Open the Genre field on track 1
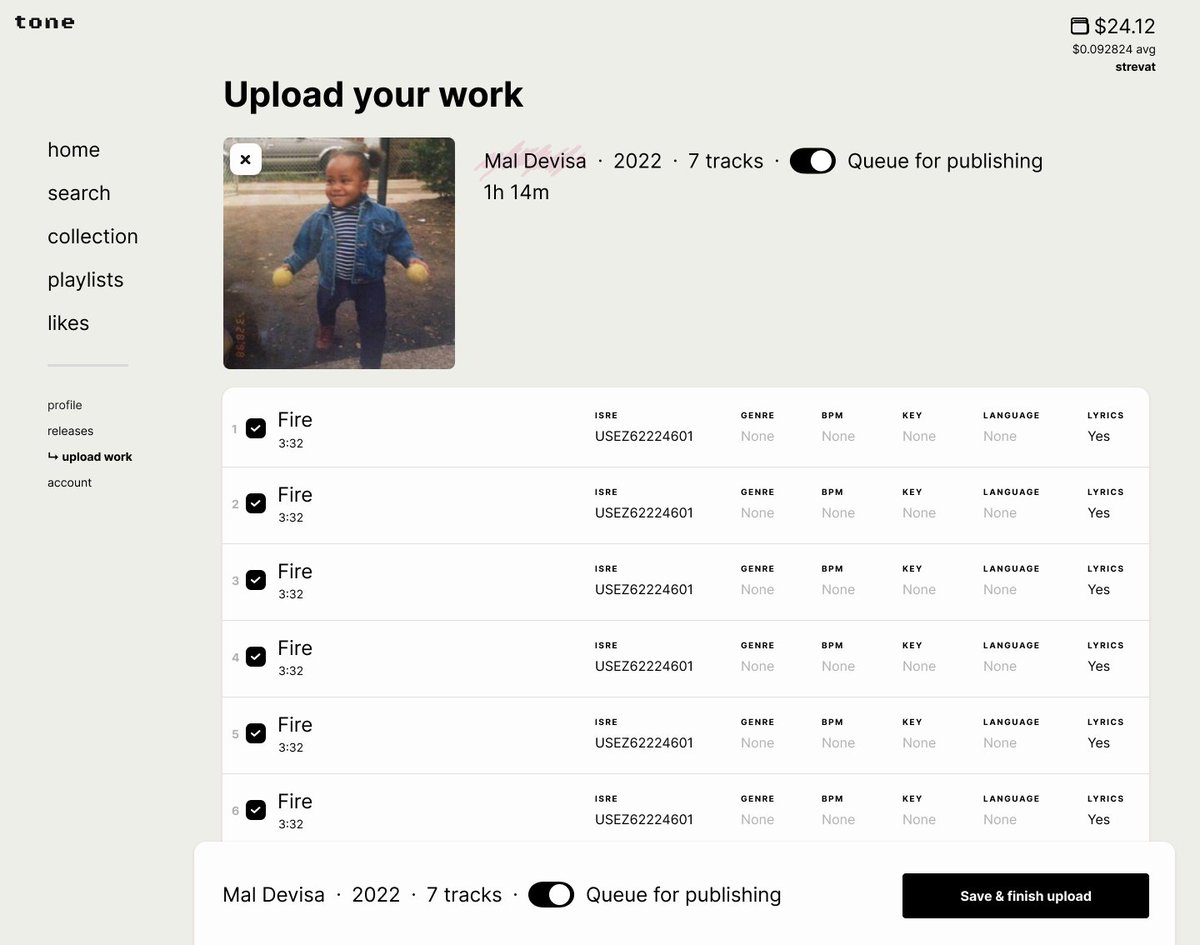This screenshot has height=945, width=1200. coord(757,436)
